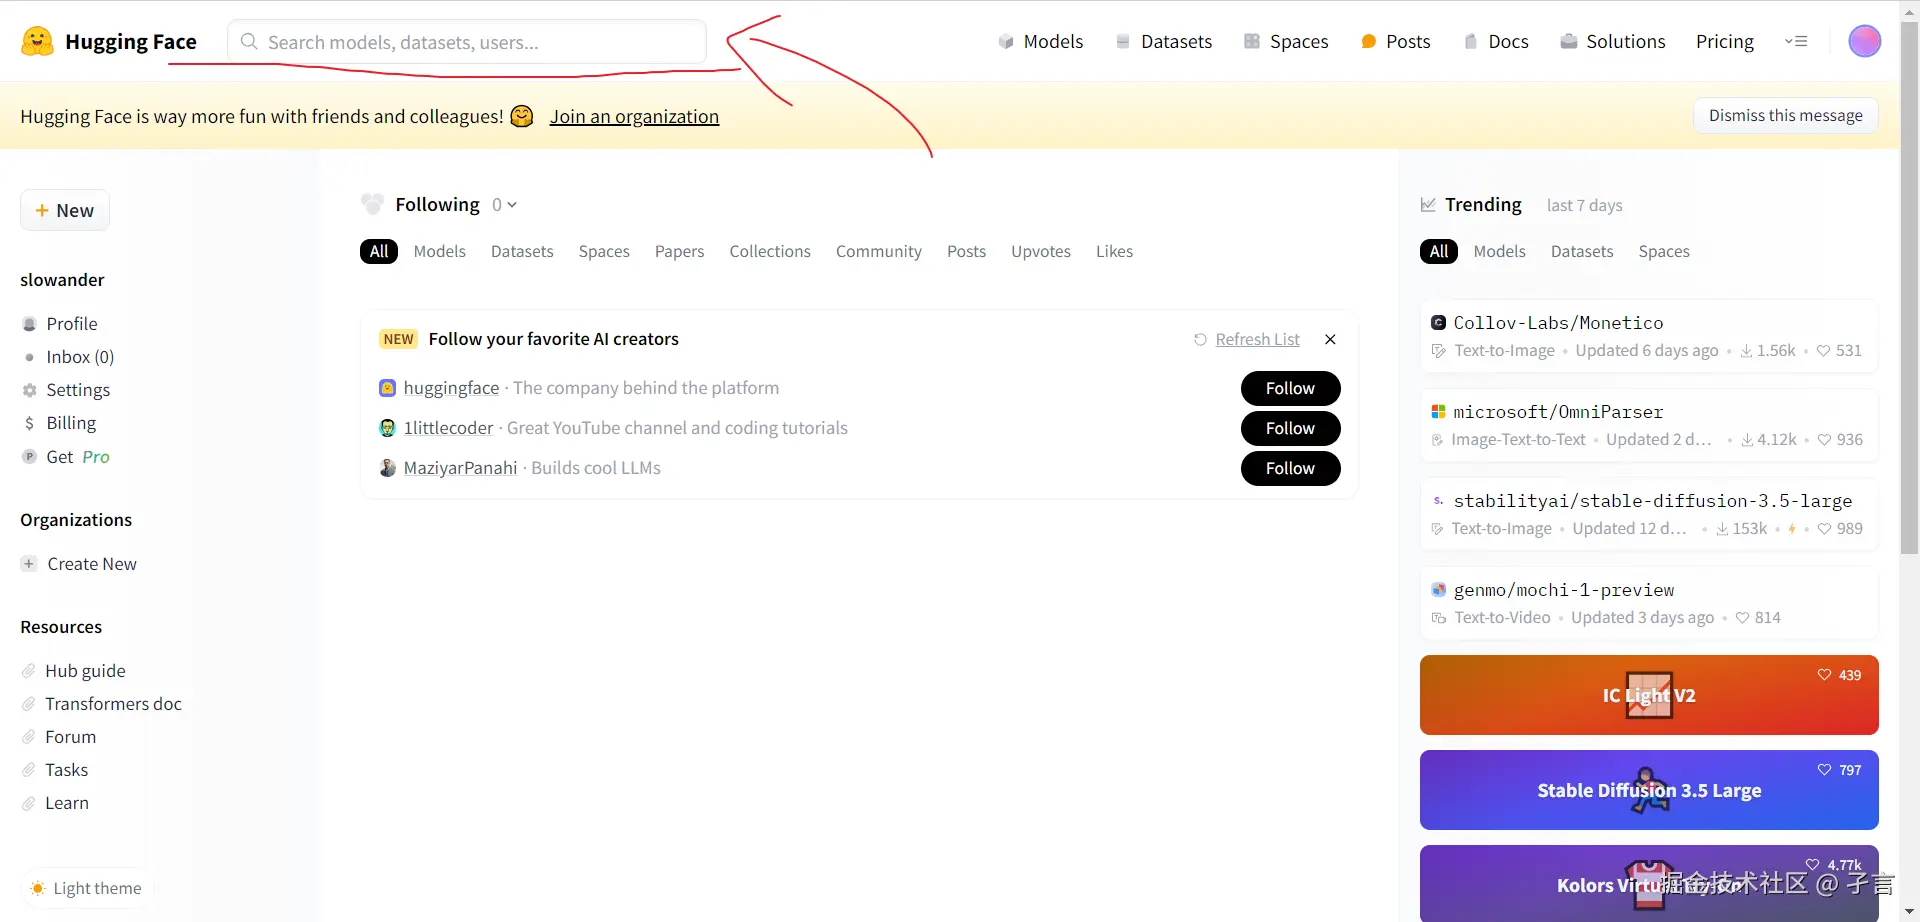Open Inbox (0) in sidebar
The width and height of the screenshot is (1920, 922).
pos(80,357)
